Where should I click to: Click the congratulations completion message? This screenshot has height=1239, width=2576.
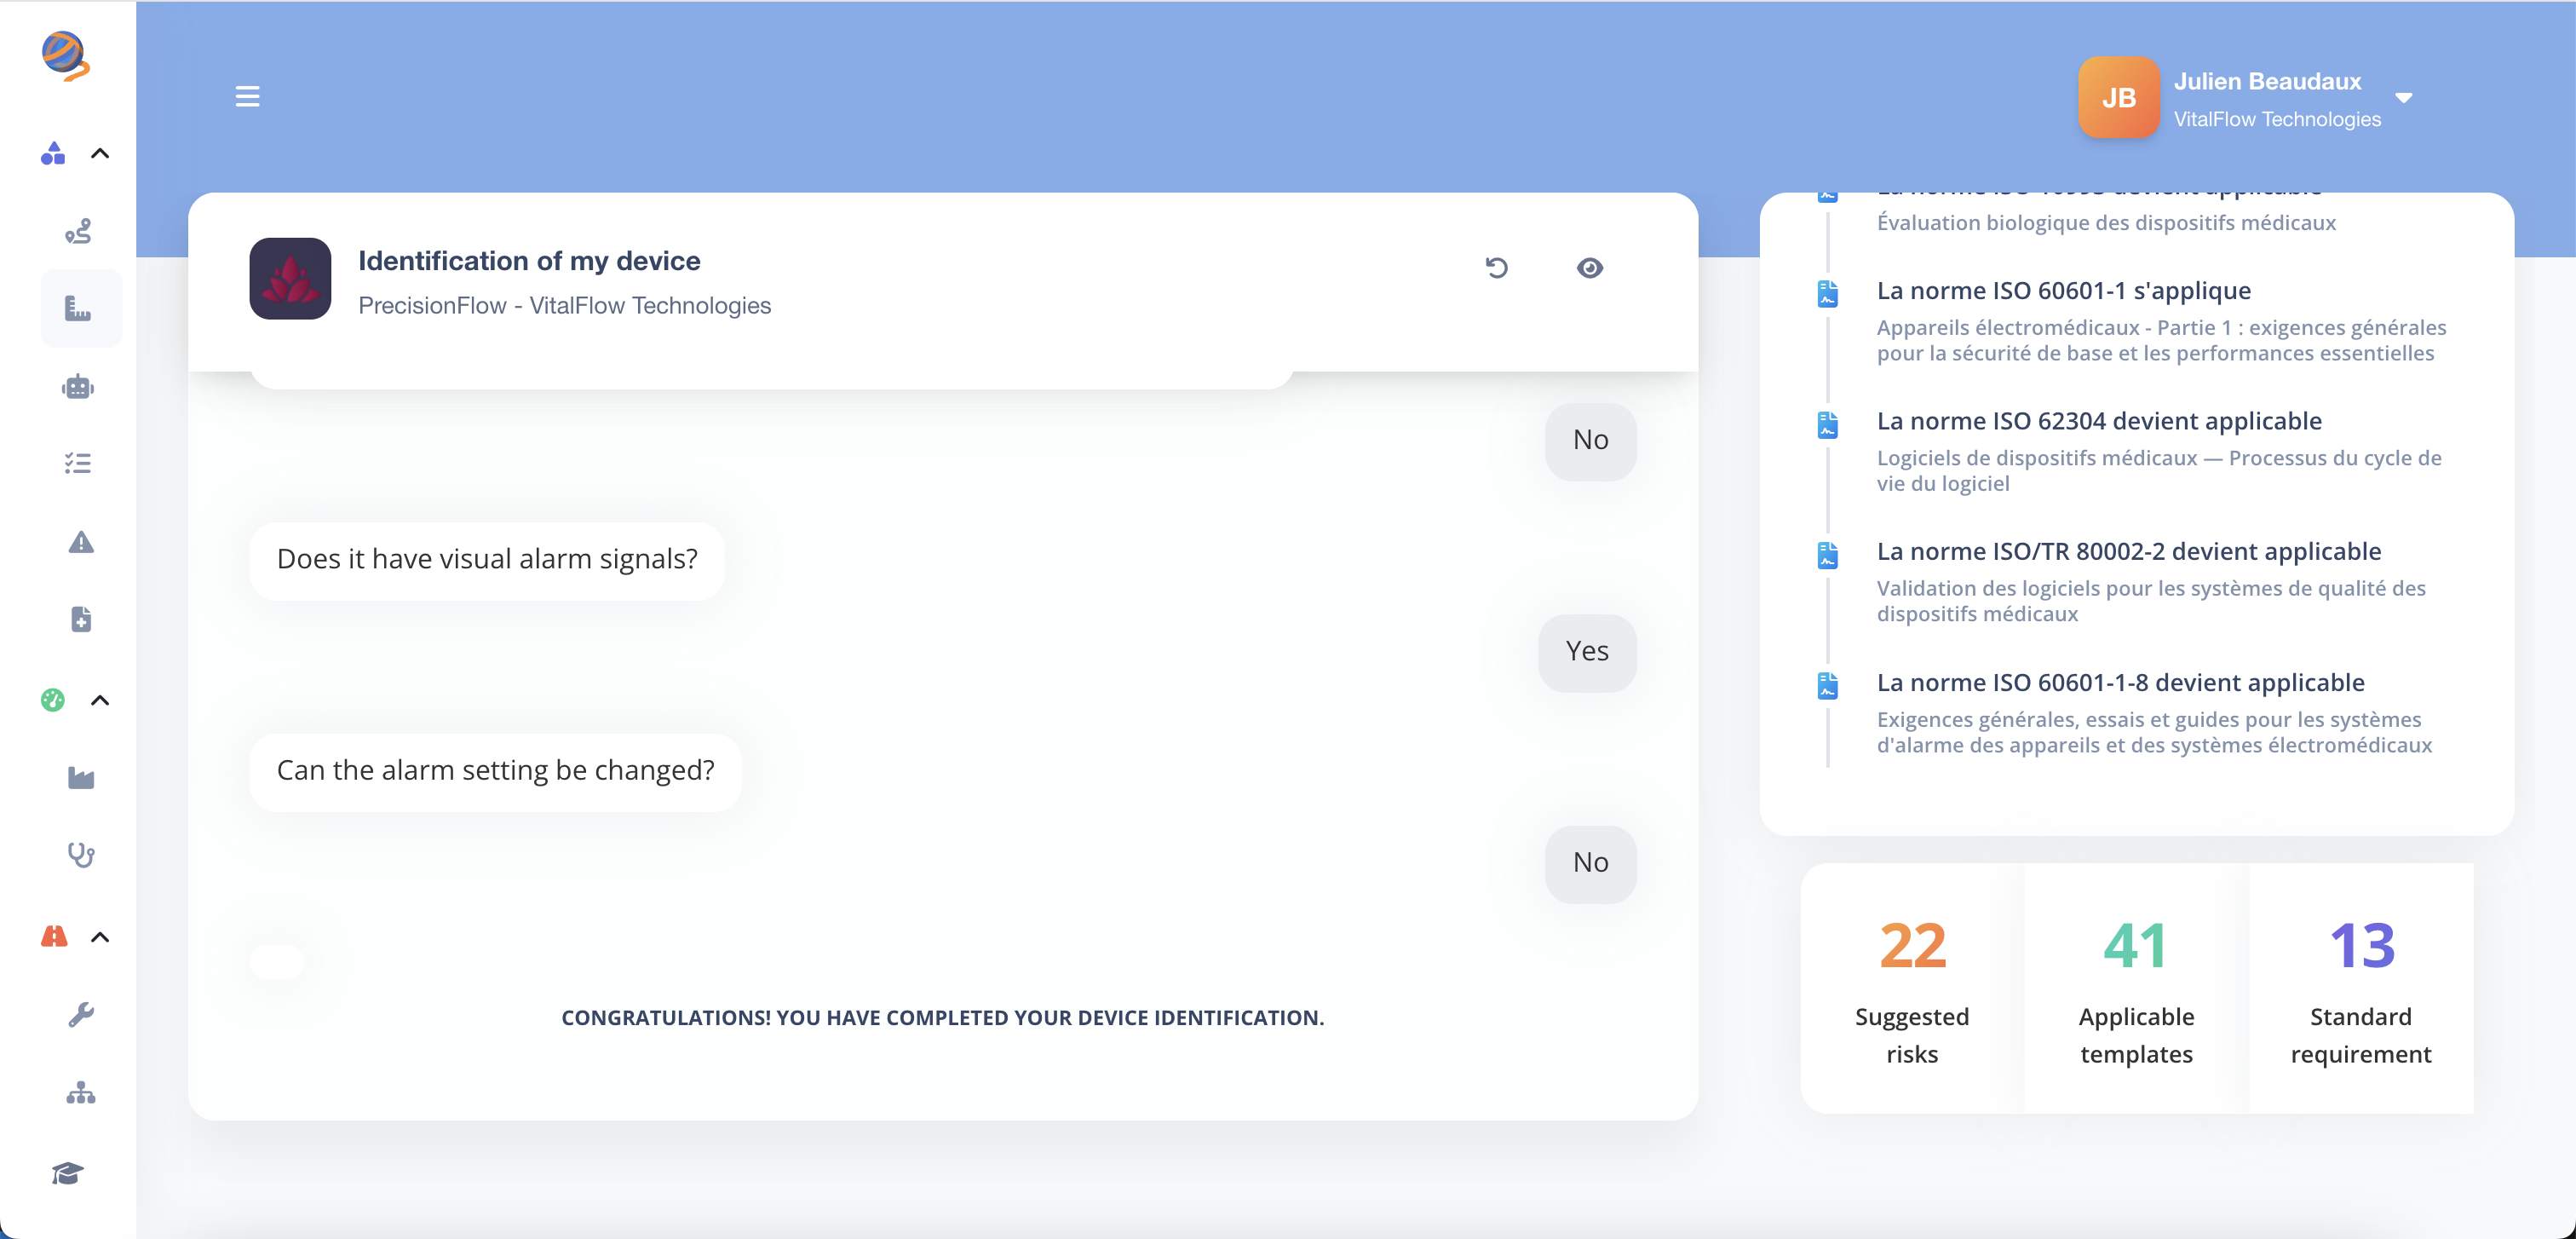pos(942,1018)
